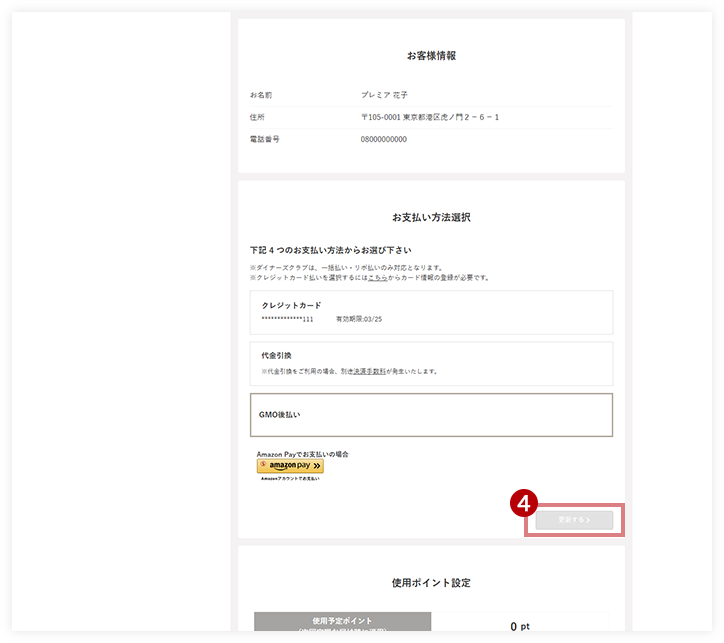Click the red number 4 marker

pos(524,503)
